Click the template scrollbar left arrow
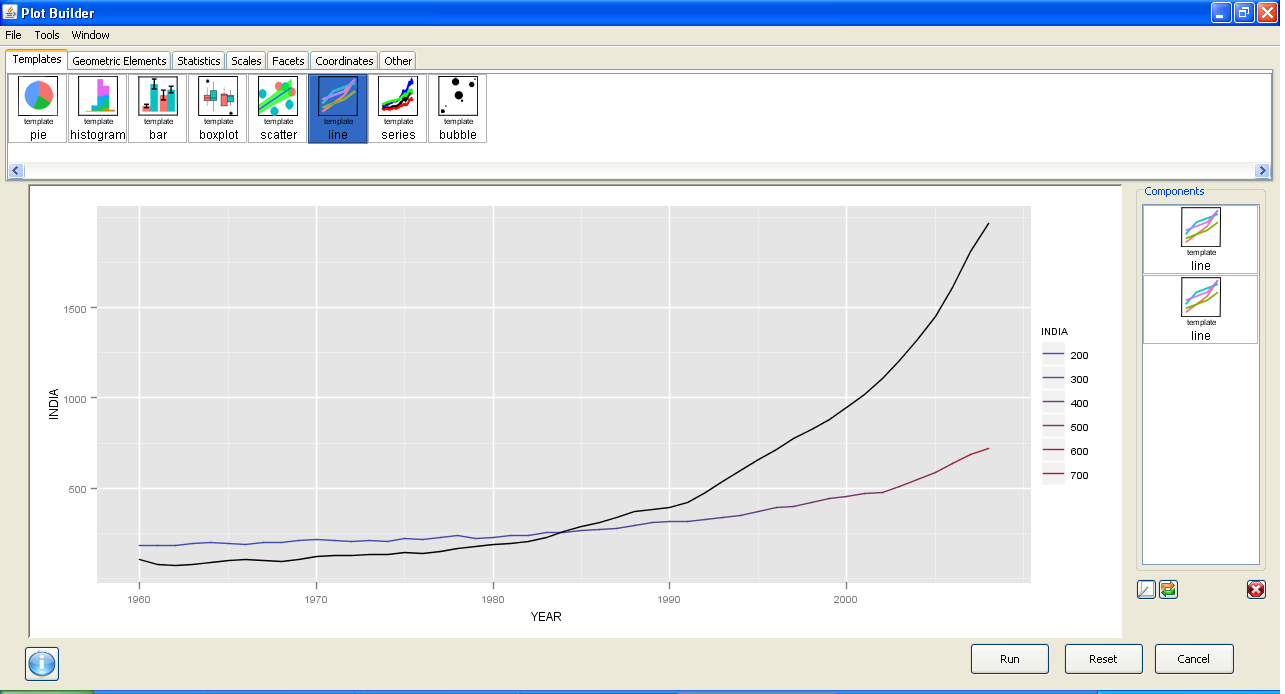 [x=15, y=171]
